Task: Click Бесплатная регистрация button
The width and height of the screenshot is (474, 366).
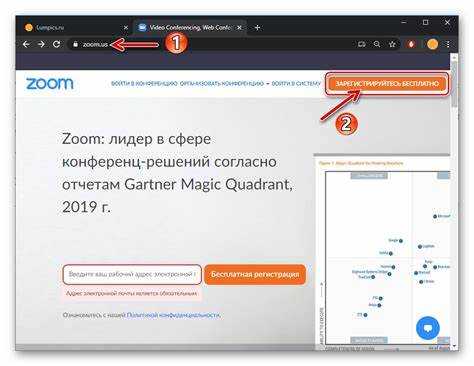Action: pyautogui.click(x=255, y=274)
